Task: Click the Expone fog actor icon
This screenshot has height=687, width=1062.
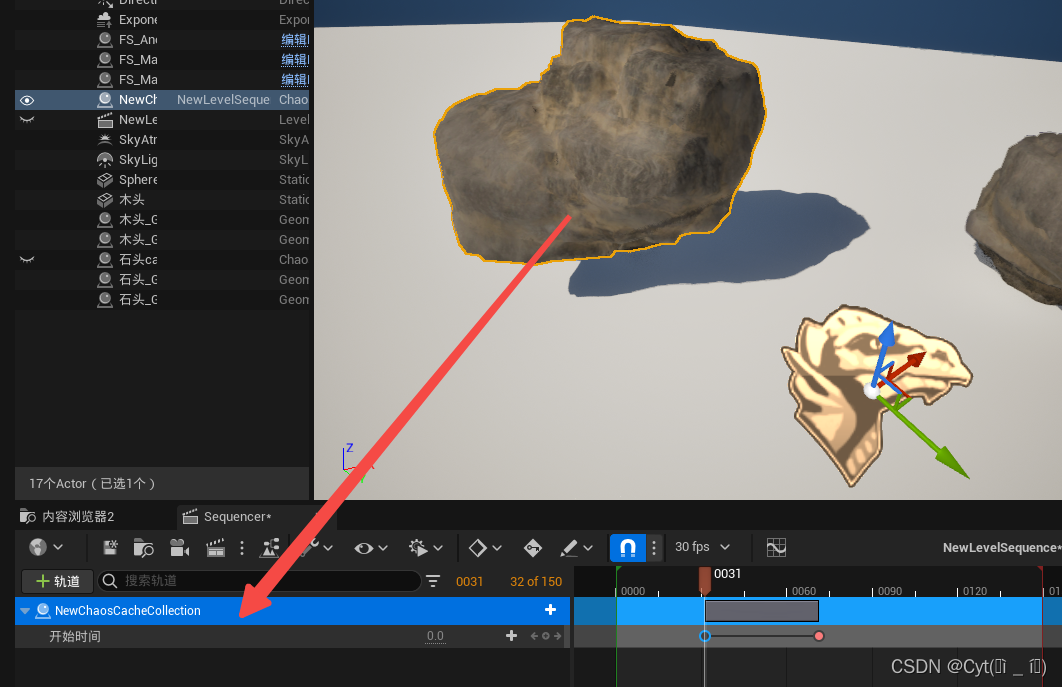Action: [x=104, y=20]
